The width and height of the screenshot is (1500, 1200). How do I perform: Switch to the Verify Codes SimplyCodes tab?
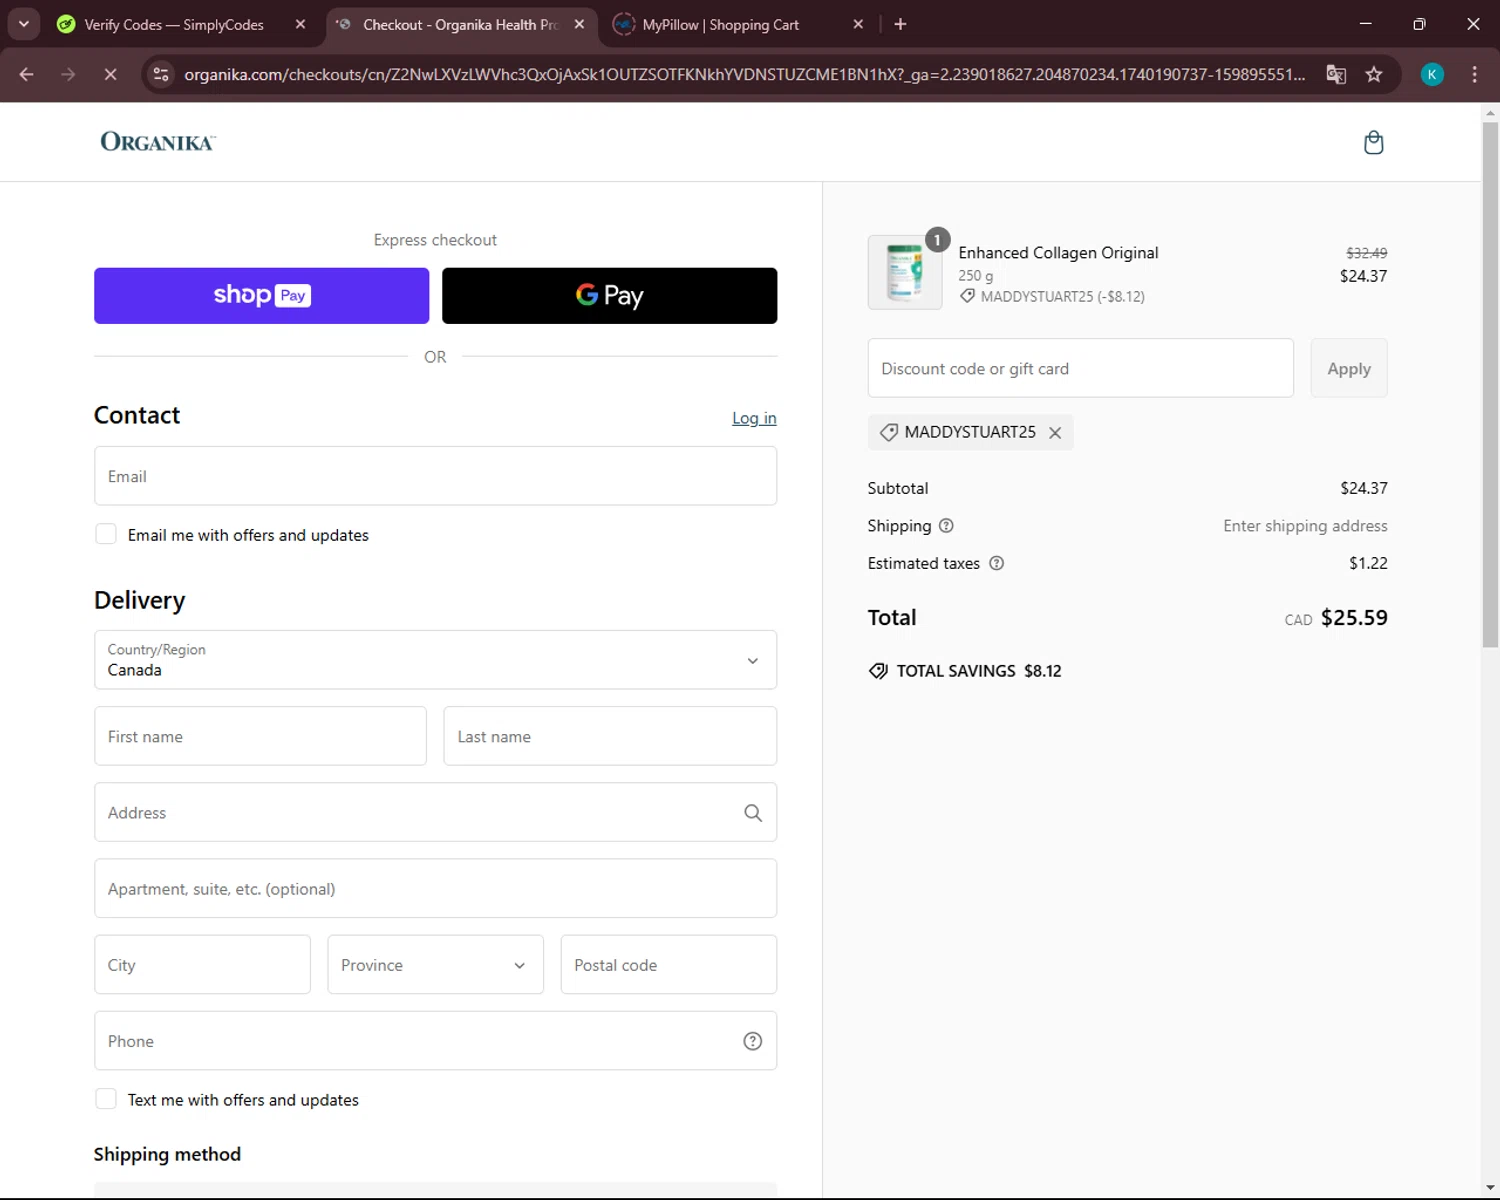point(173,24)
